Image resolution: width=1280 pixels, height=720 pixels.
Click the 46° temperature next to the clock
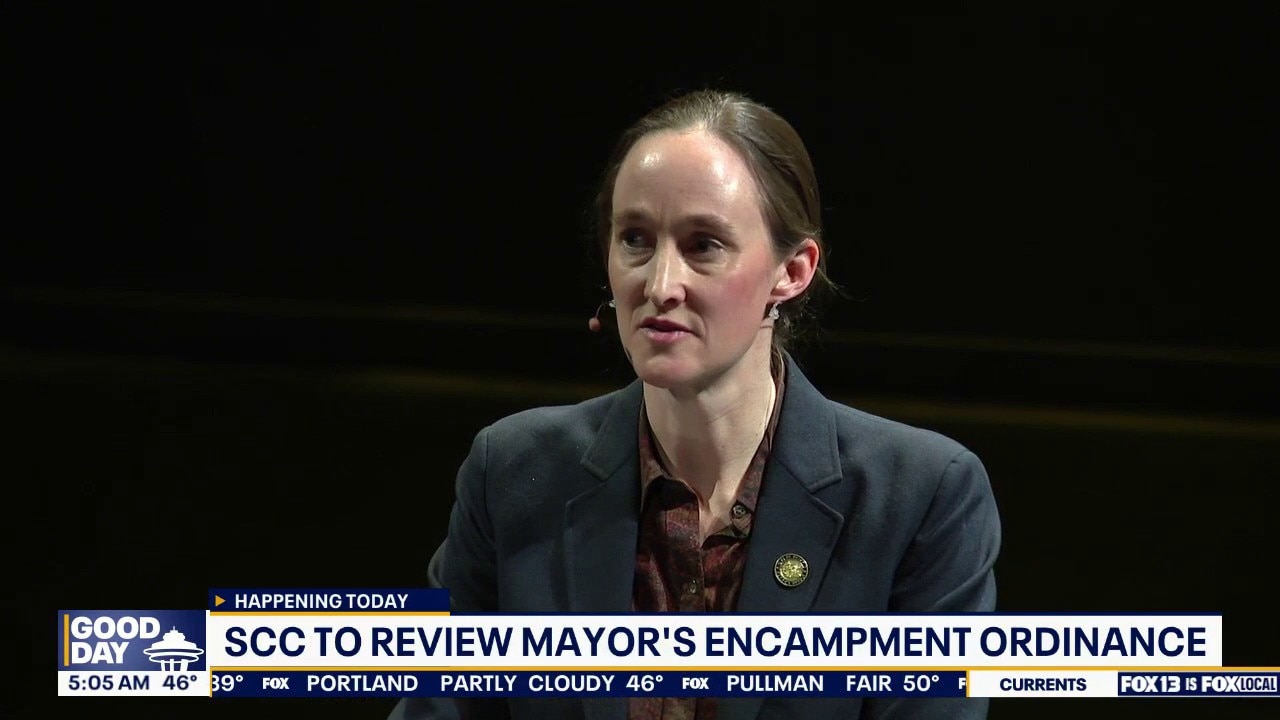(x=180, y=684)
